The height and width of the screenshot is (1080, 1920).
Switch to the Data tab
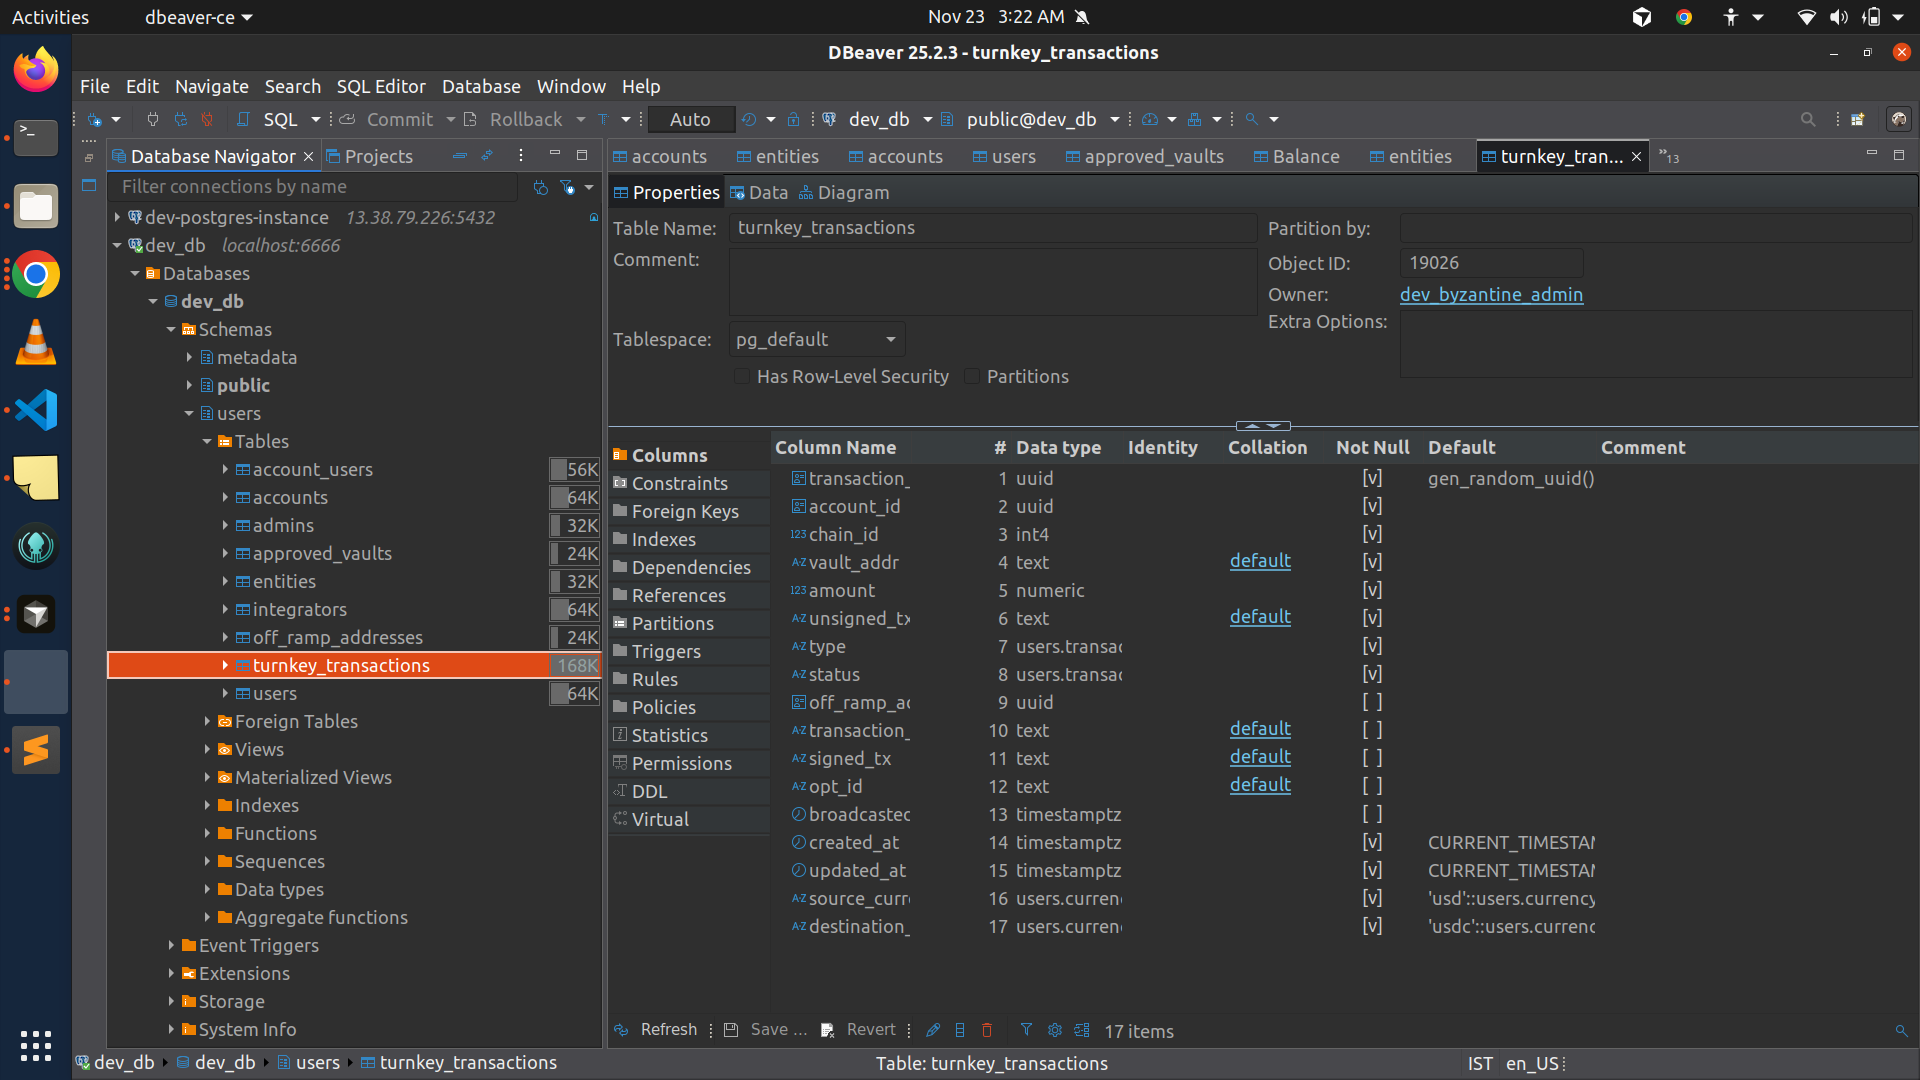click(759, 192)
